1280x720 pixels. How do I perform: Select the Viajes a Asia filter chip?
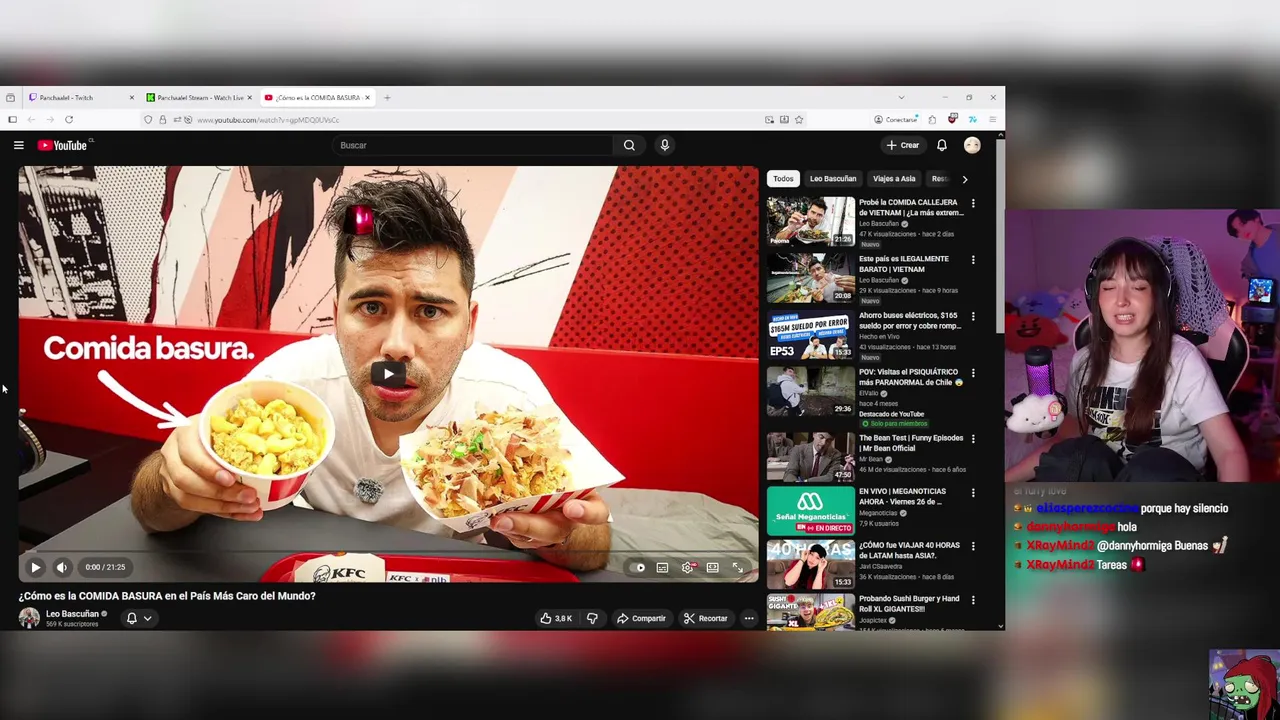tap(894, 179)
